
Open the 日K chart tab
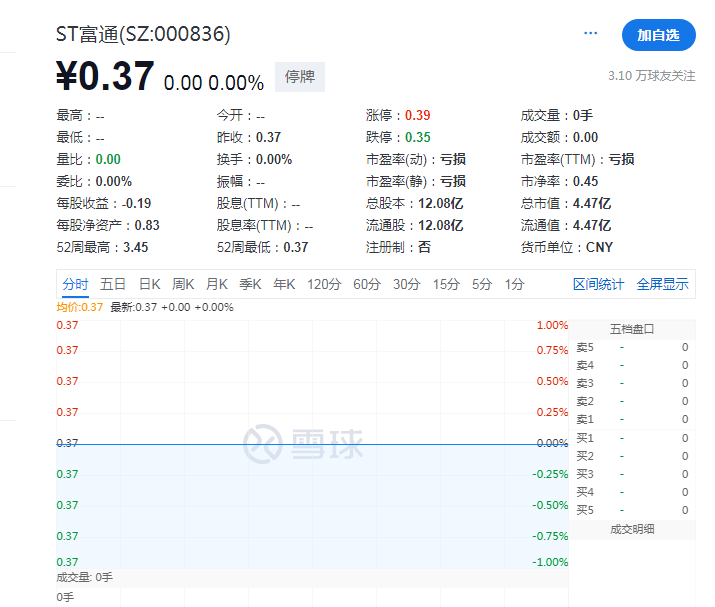(x=149, y=284)
